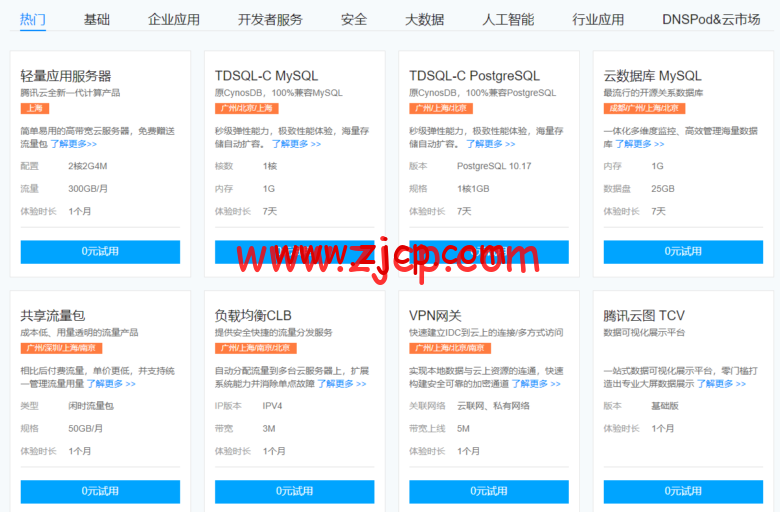Click subtitle 提供安全快捷的流量分发服务
Screen dimensions: 780x512
(274, 332)
